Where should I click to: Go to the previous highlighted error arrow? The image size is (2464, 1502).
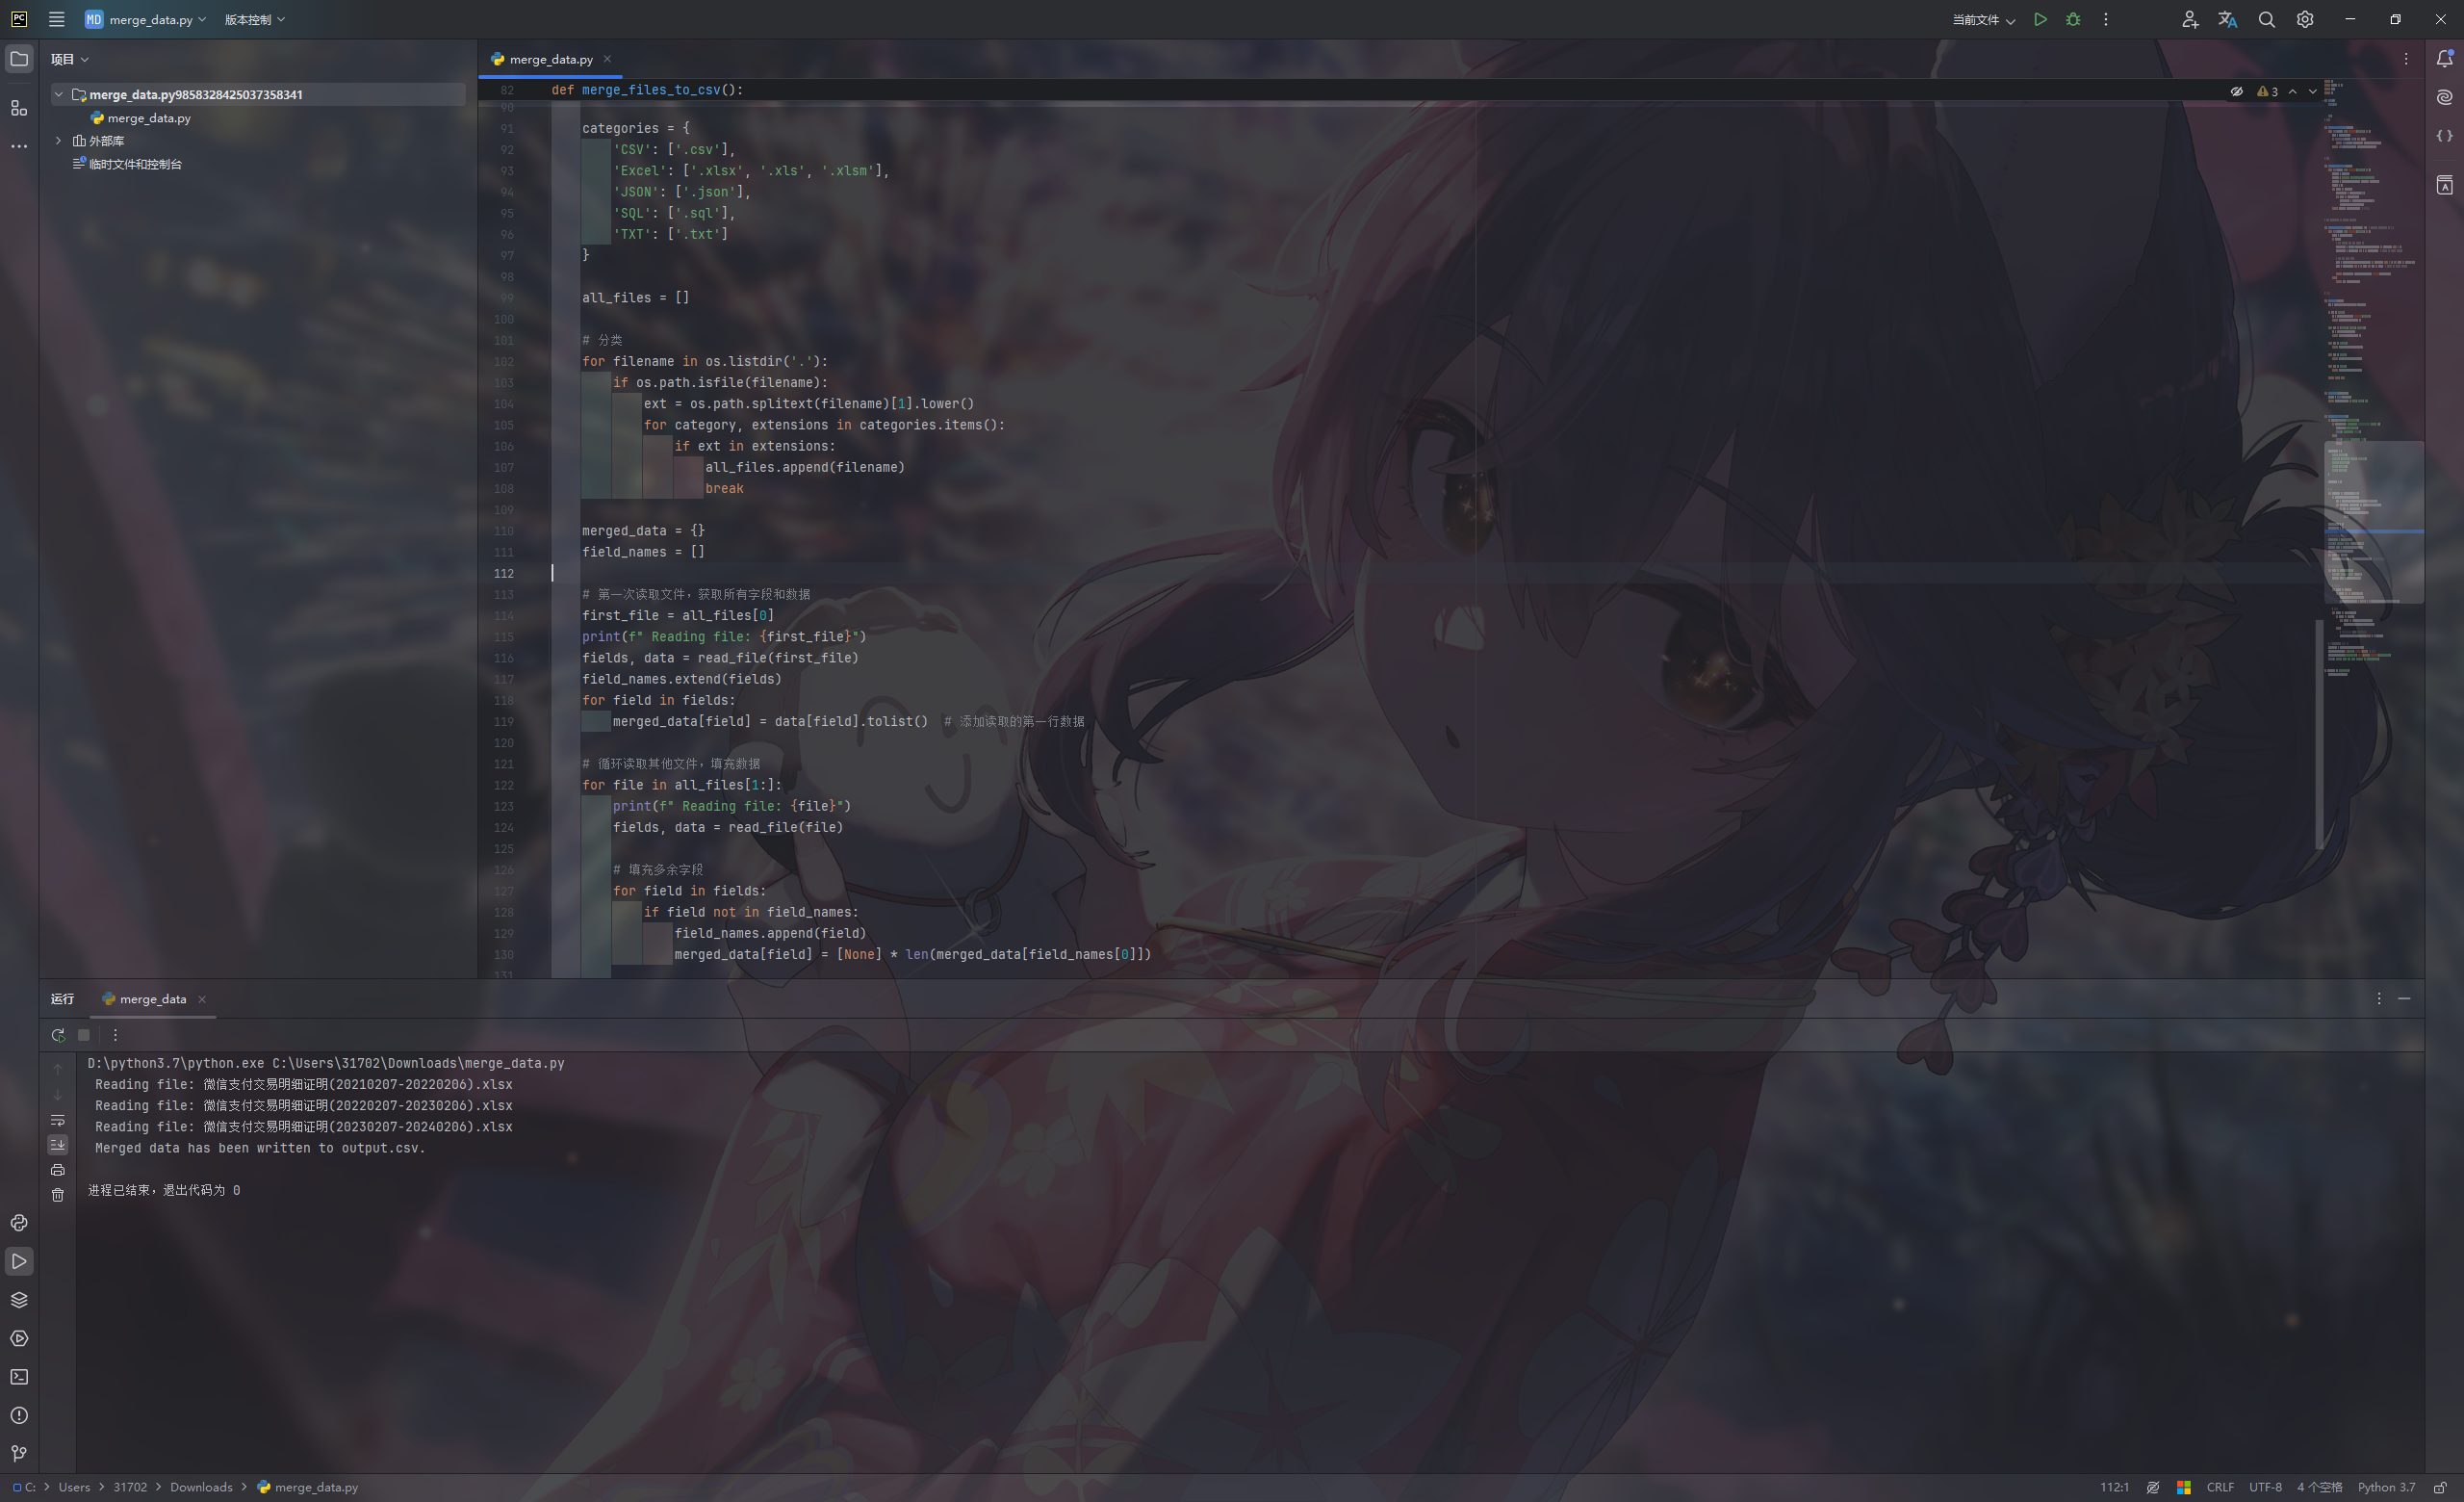click(x=2292, y=91)
